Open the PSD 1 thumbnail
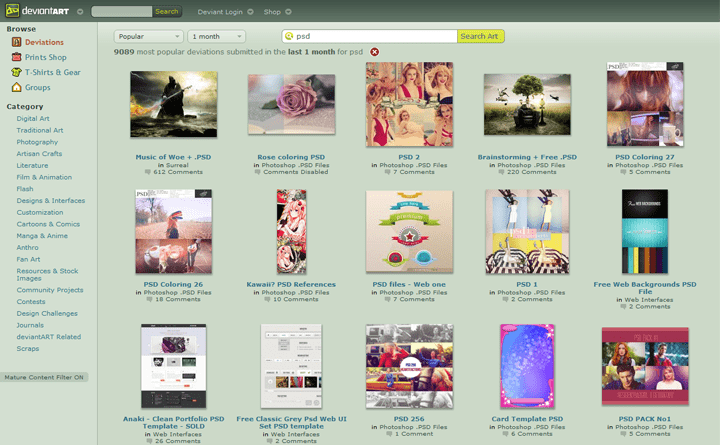Viewport: 720px width, 445px height. tap(527, 231)
